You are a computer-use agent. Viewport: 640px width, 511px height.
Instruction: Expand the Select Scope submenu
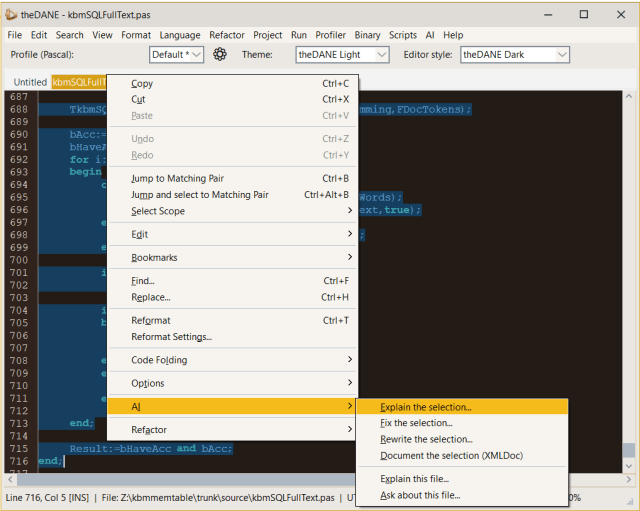tap(232, 211)
